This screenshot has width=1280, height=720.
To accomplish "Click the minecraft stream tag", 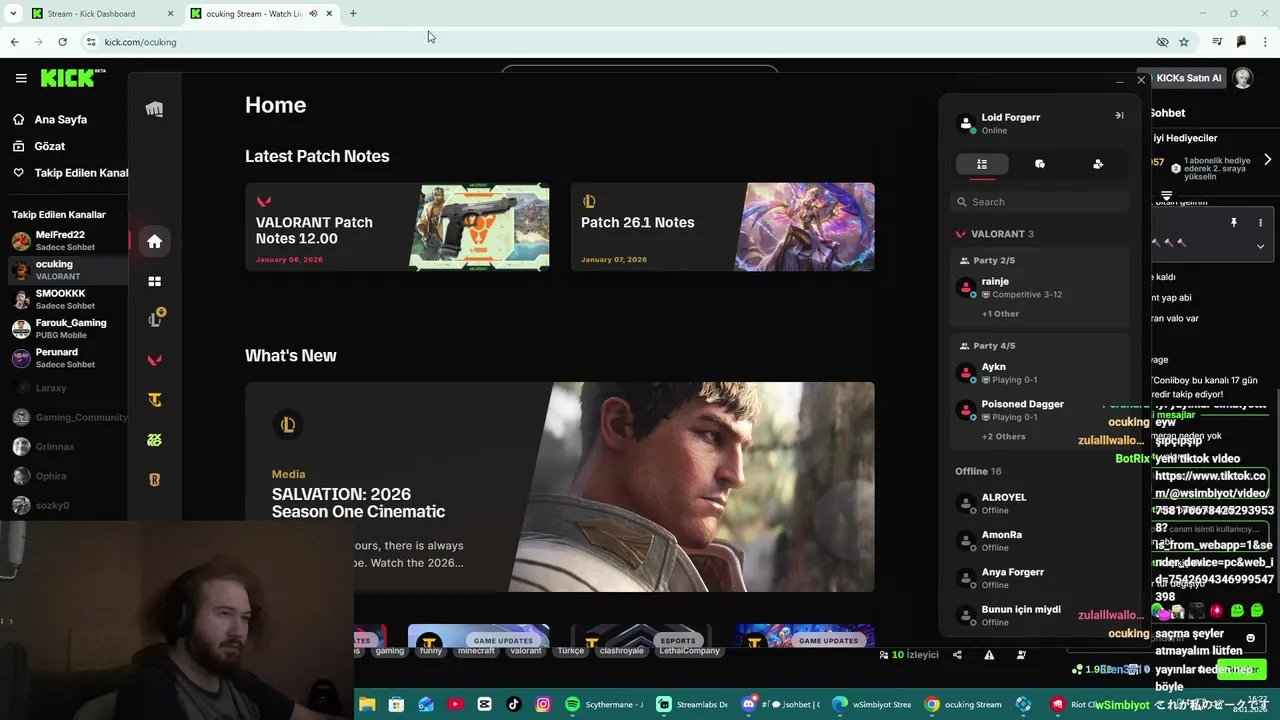I will click(x=476, y=651).
